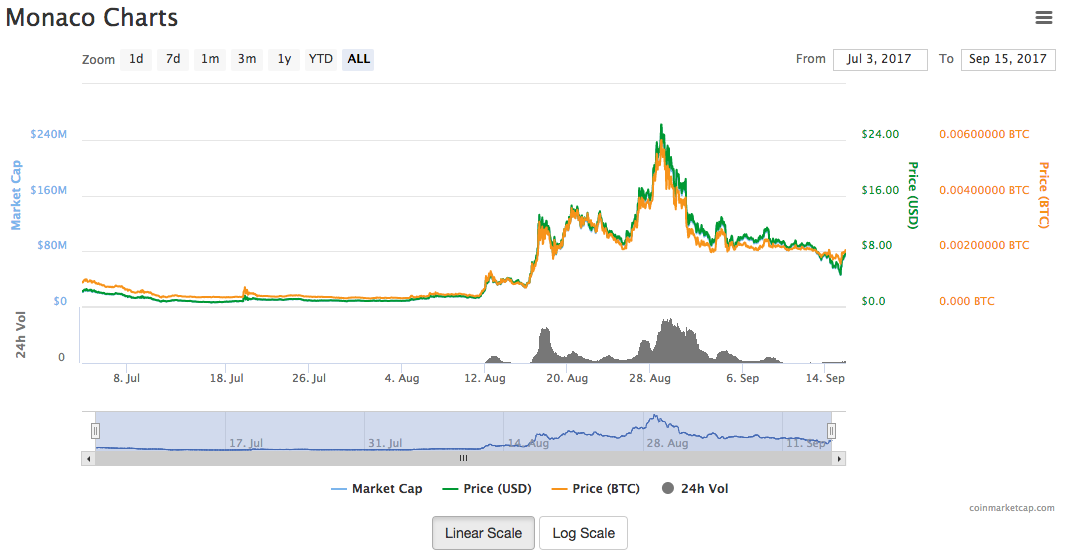Image resolution: width=1088 pixels, height=560 pixels.
Task: Toggle 24h Vol series in legend
Action: click(695, 489)
